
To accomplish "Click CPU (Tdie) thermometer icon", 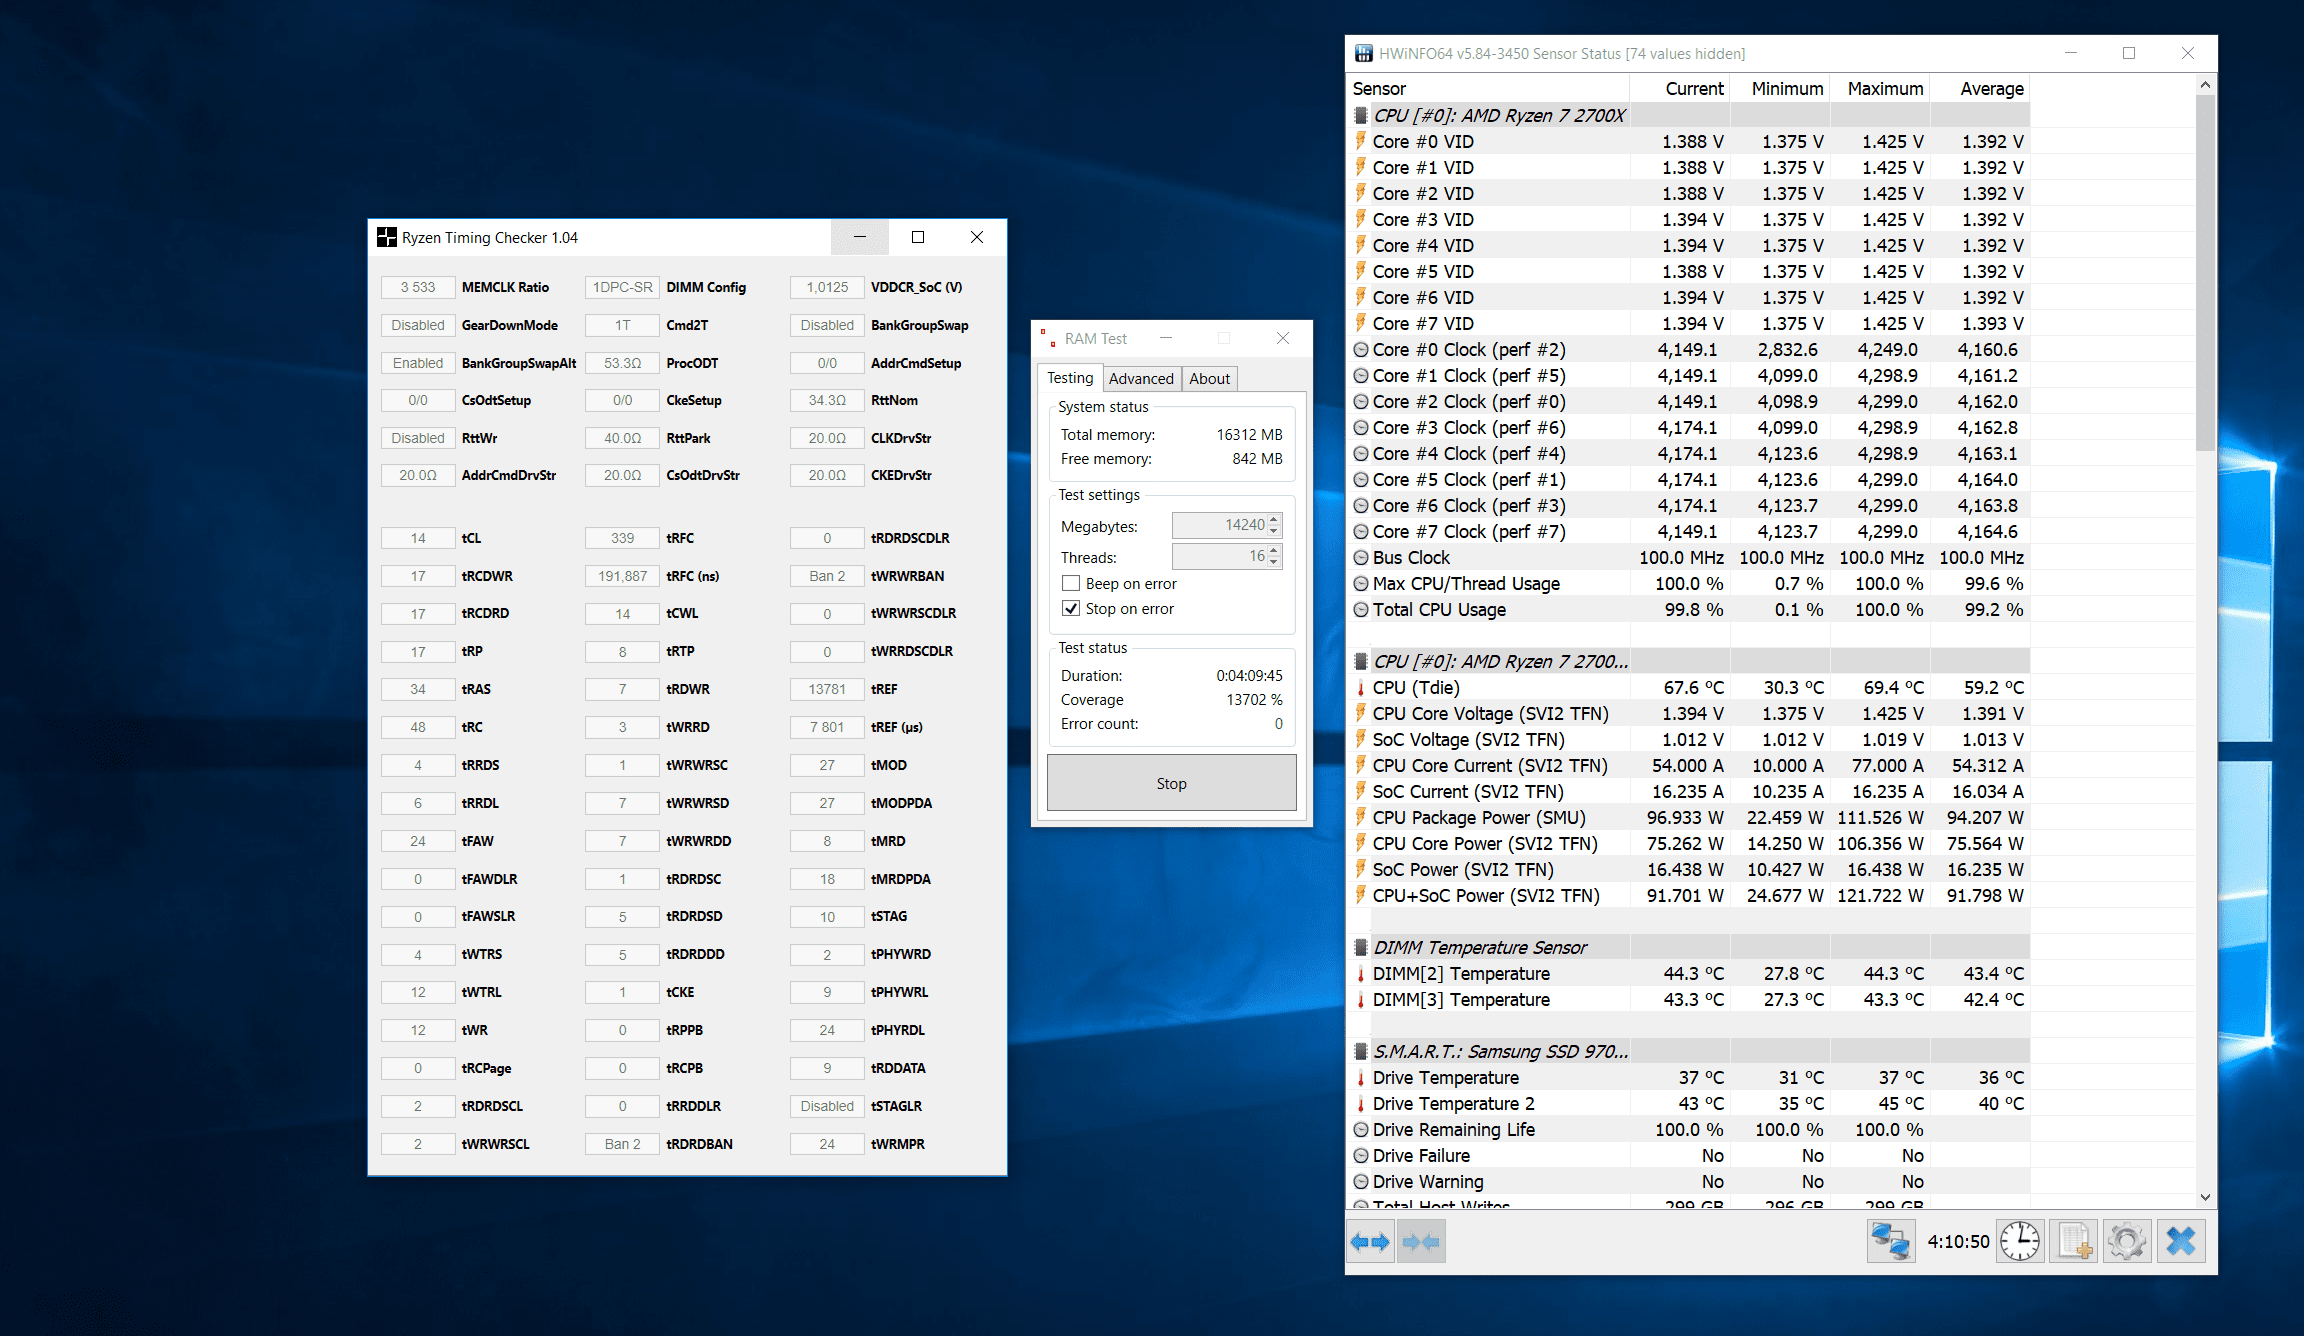I will pos(1360,688).
